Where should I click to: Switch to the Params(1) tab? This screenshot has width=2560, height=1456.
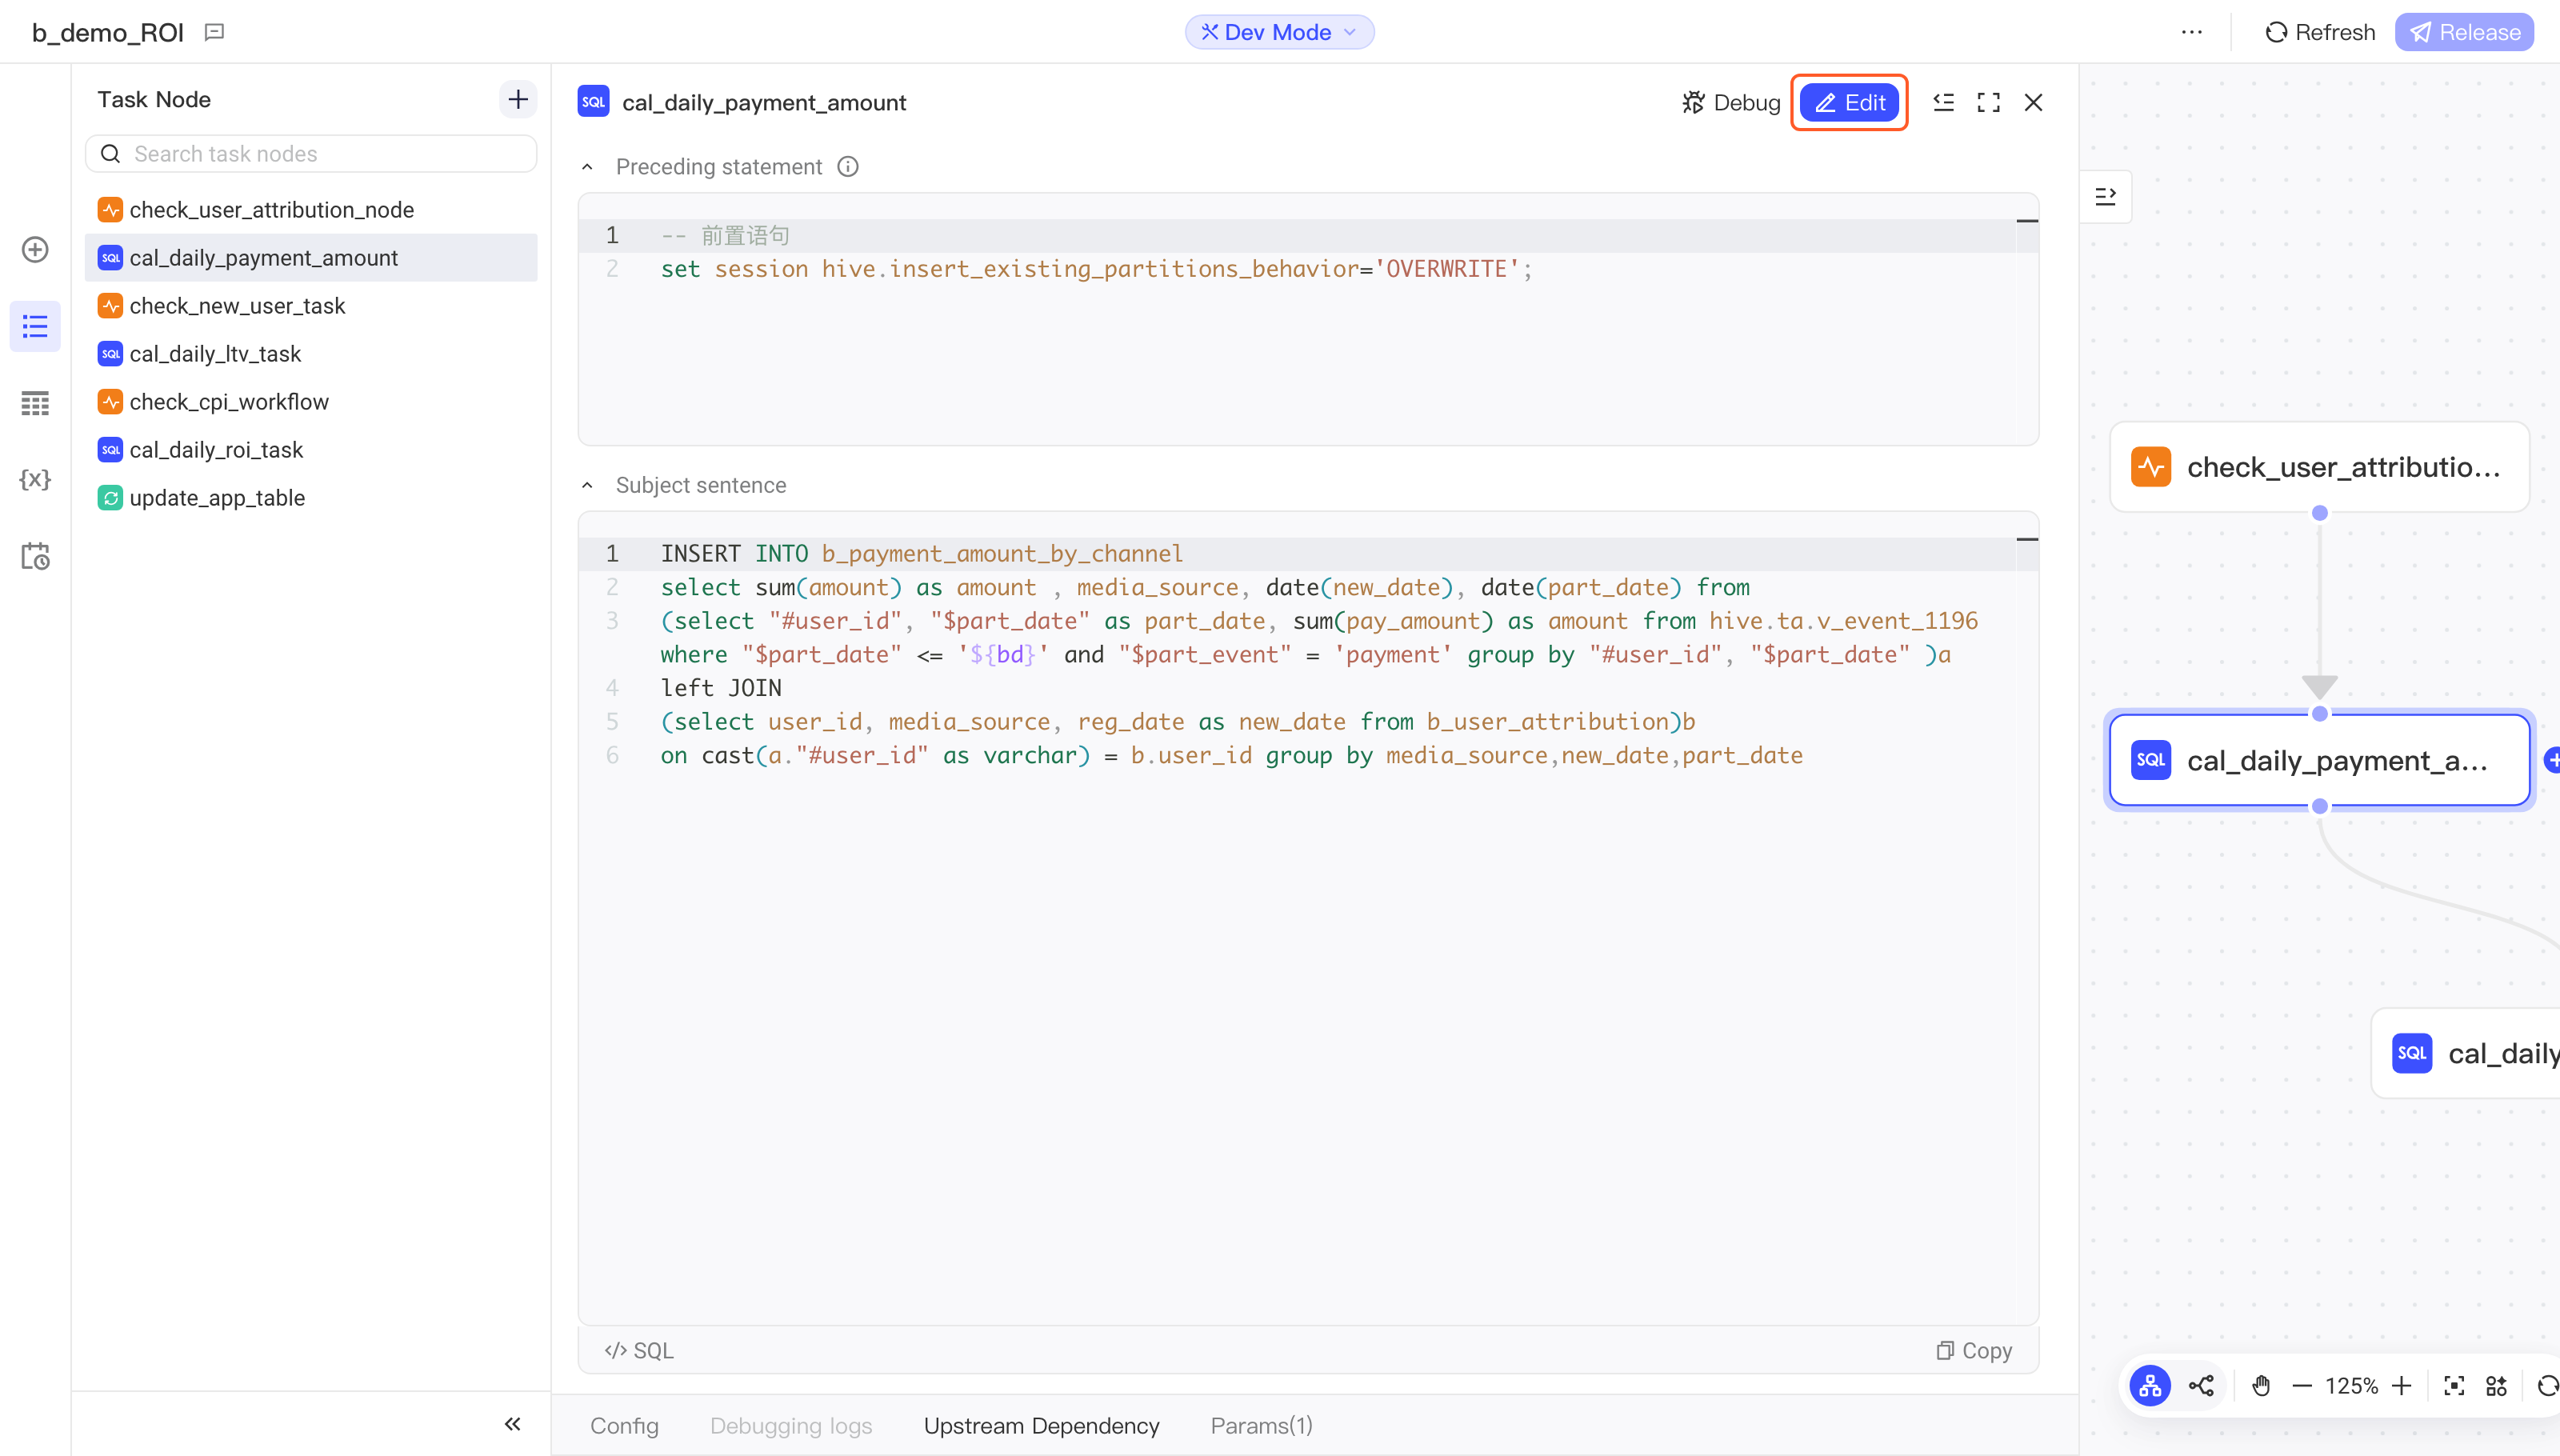pyautogui.click(x=1261, y=1425)
